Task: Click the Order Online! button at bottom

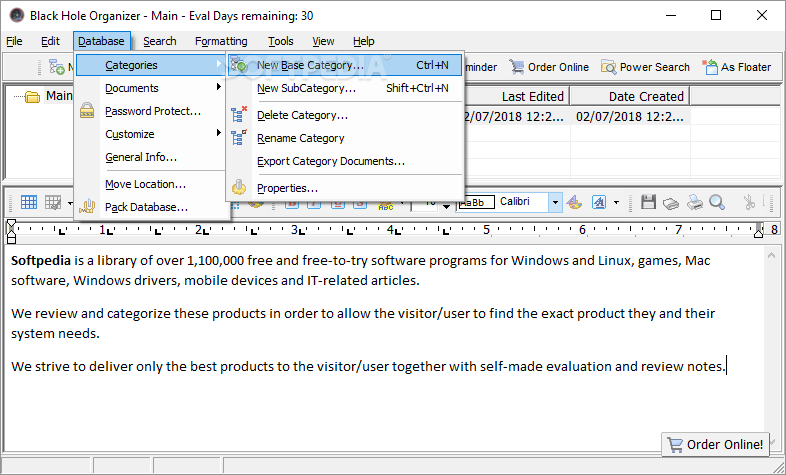Action: point(715,444)
